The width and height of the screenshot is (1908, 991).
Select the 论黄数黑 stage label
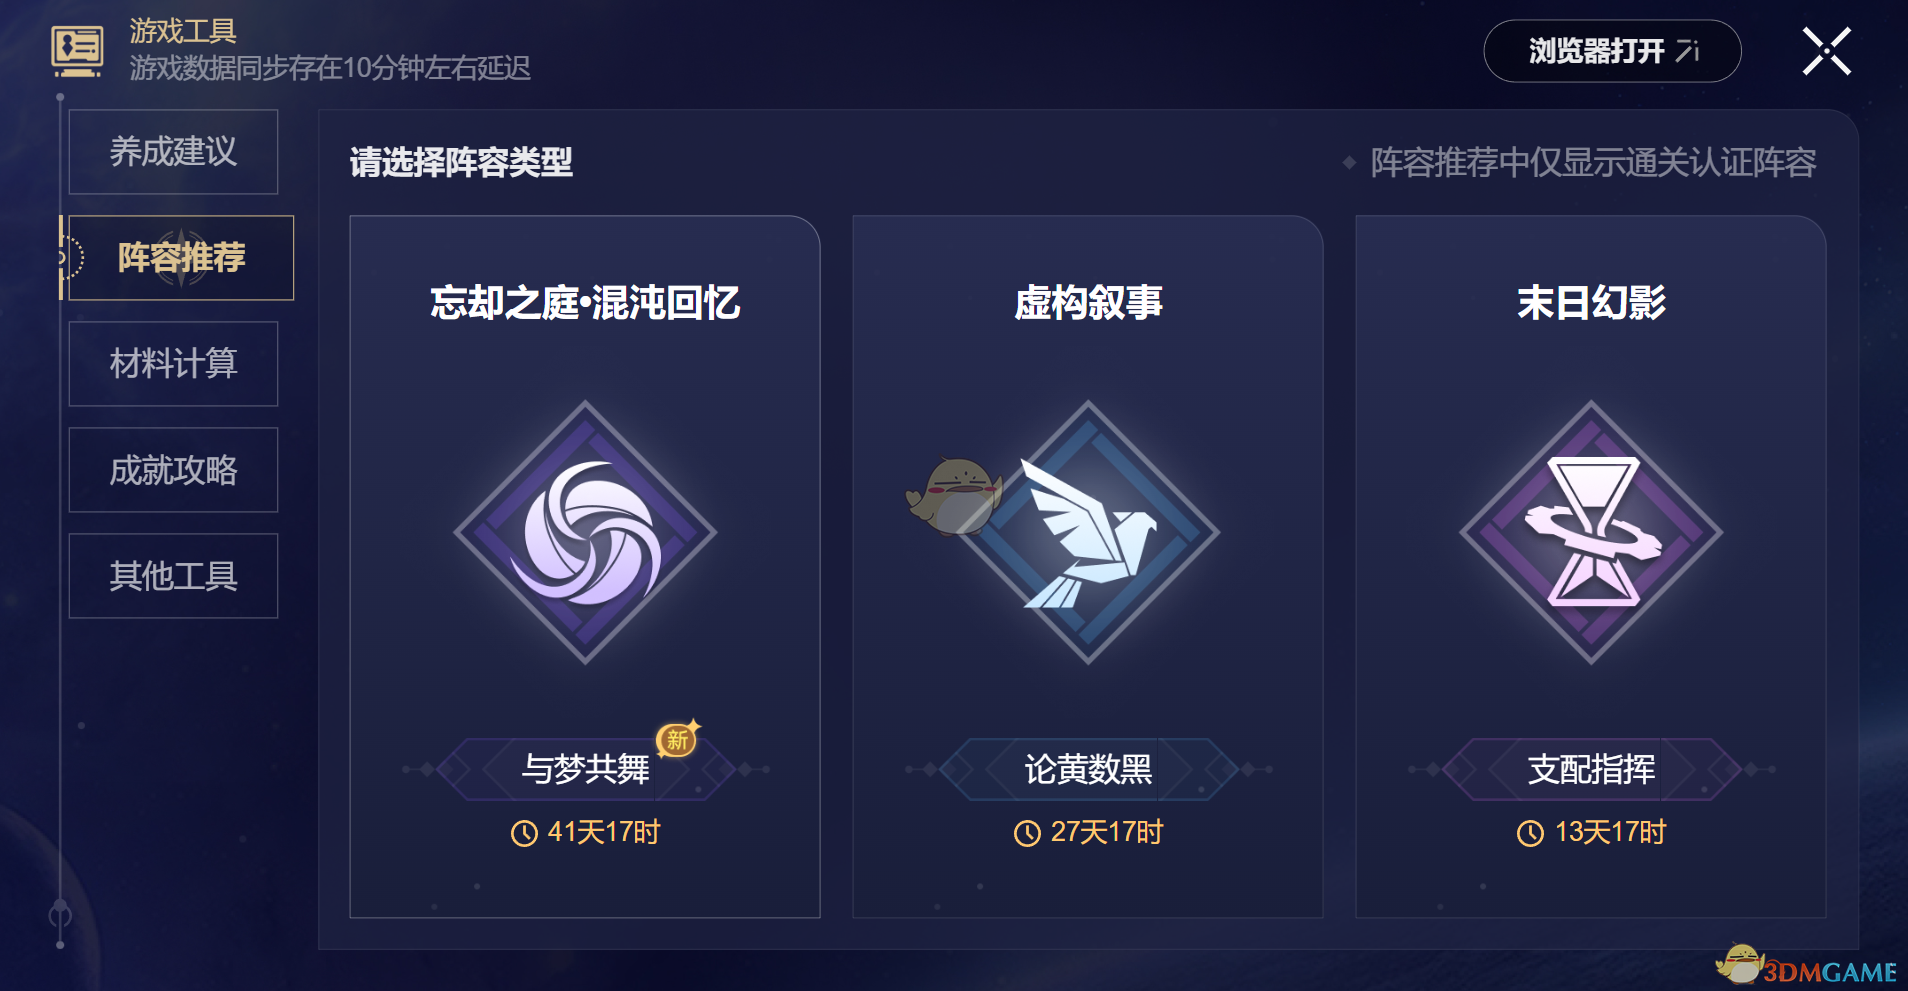[1088, 769]
